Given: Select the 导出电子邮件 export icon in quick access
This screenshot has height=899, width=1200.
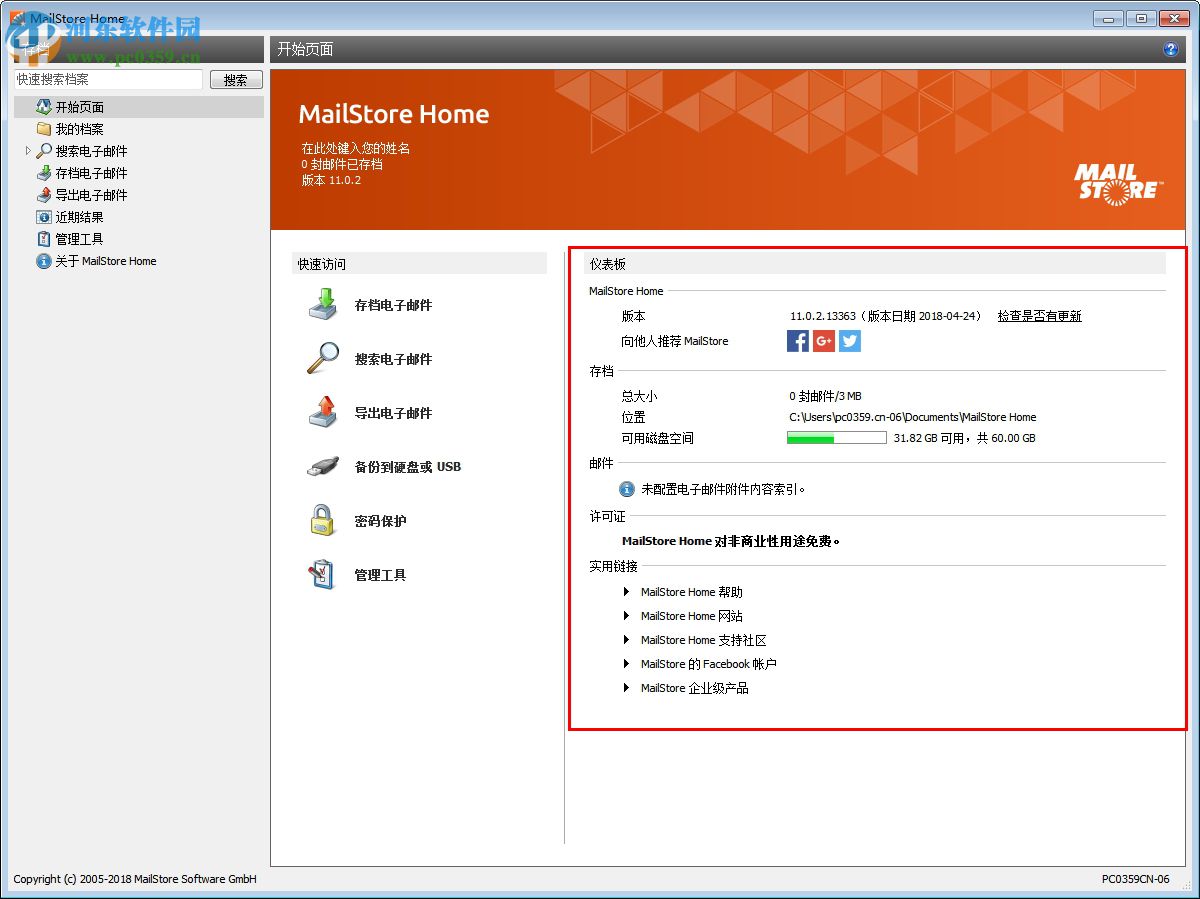Looking at the screenshot, I should pos(322,412).
